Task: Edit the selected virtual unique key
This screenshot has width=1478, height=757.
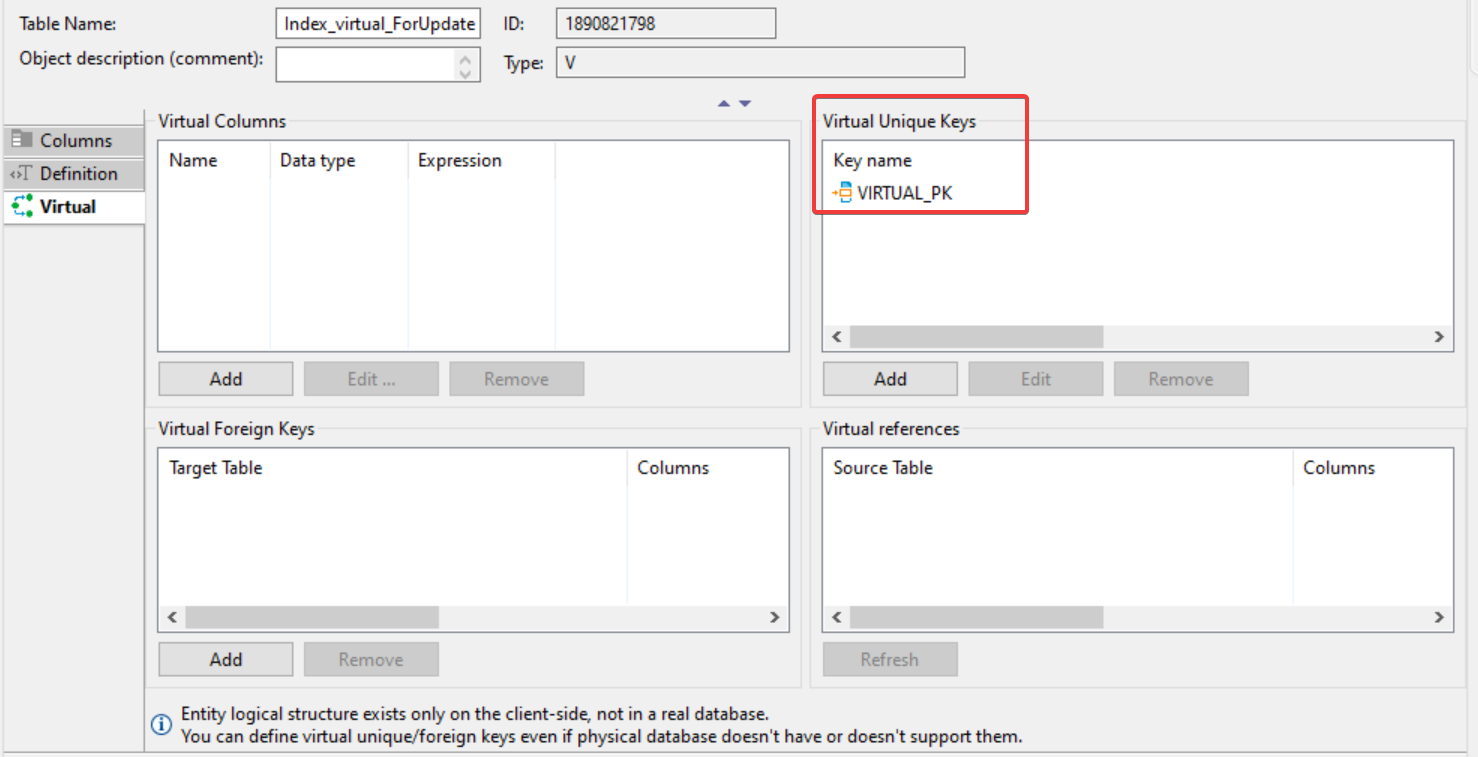Action: pos(1035,378)
